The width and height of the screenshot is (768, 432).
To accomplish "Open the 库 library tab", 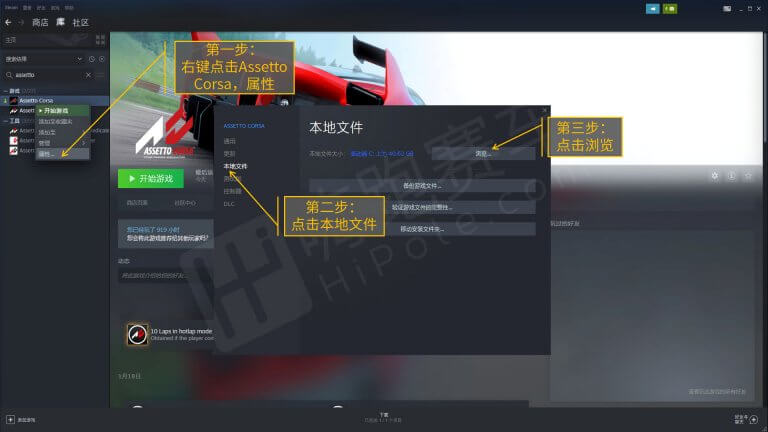I will coord(60,23).
